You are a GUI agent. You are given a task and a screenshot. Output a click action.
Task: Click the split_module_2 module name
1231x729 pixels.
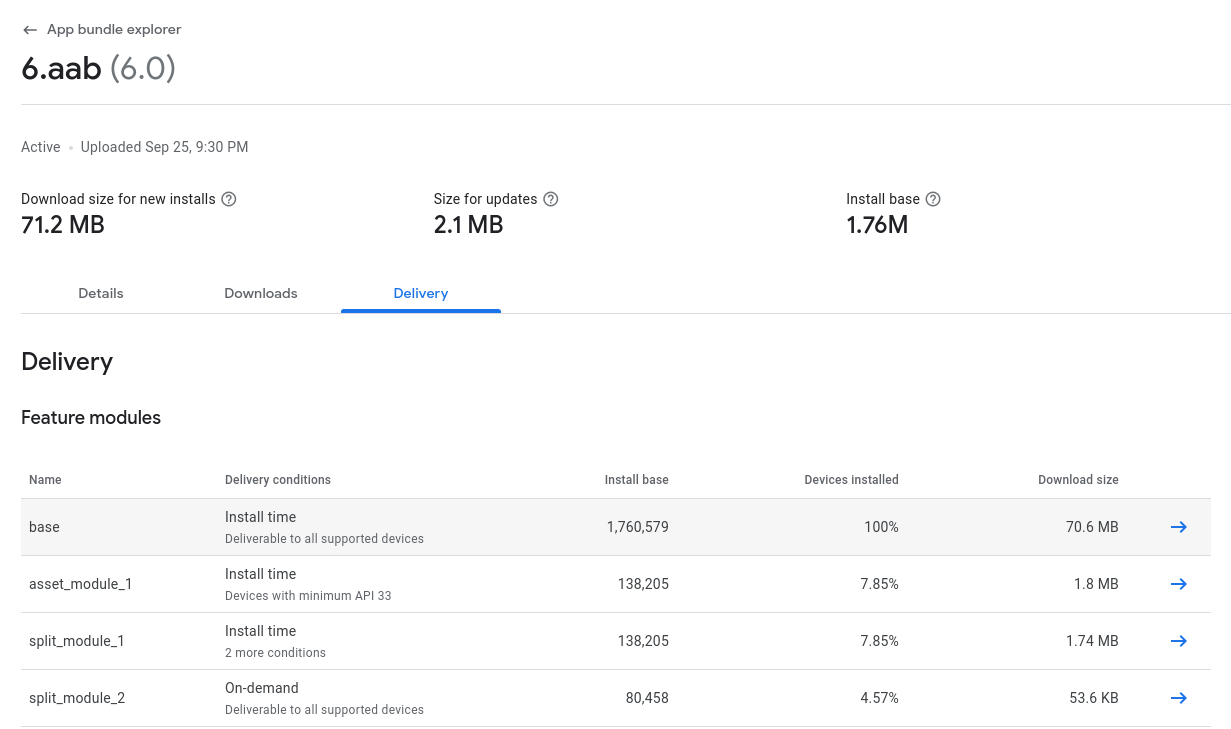point(77,698)
